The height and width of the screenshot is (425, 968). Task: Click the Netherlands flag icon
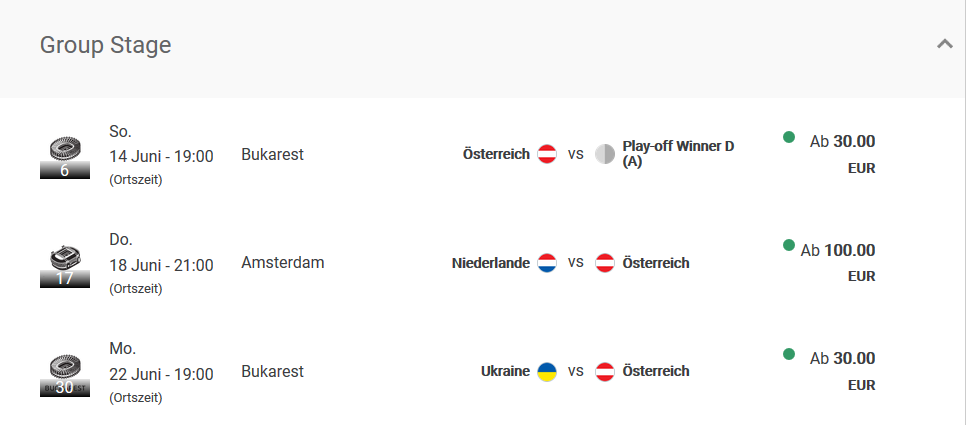pos(547,263)
